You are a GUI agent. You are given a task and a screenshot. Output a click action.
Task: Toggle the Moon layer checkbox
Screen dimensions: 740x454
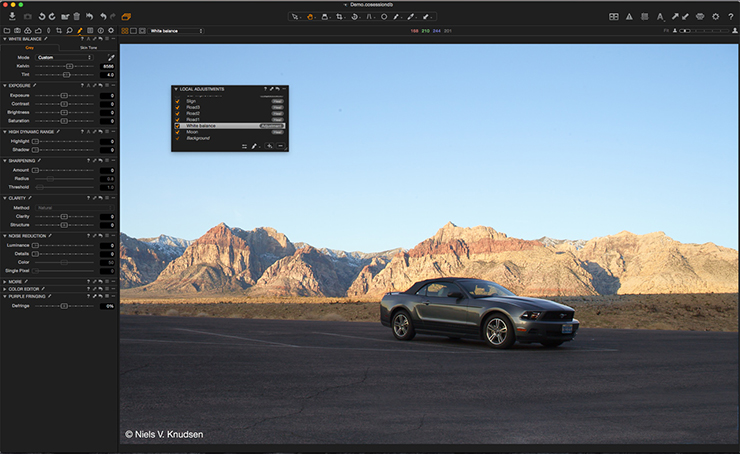coord(177,132)
